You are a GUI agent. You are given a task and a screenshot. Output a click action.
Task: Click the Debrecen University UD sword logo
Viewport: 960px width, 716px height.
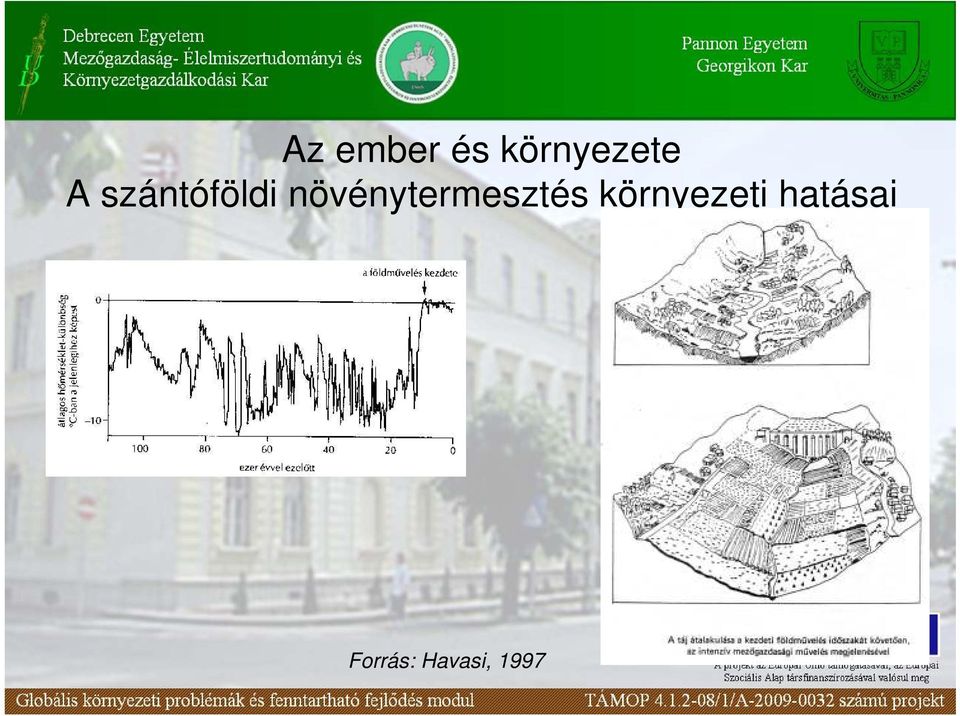(x=32, y=64)
